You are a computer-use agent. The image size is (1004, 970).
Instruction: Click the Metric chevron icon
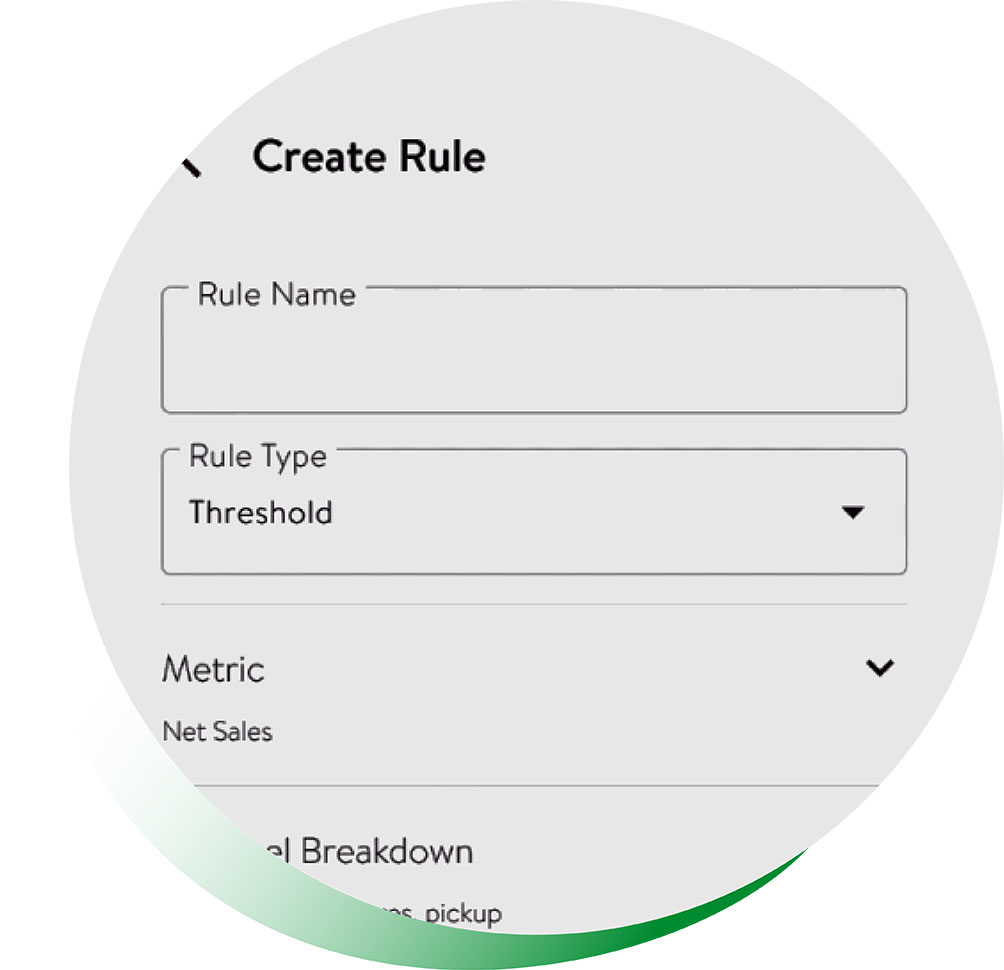[x=879, y=668]
